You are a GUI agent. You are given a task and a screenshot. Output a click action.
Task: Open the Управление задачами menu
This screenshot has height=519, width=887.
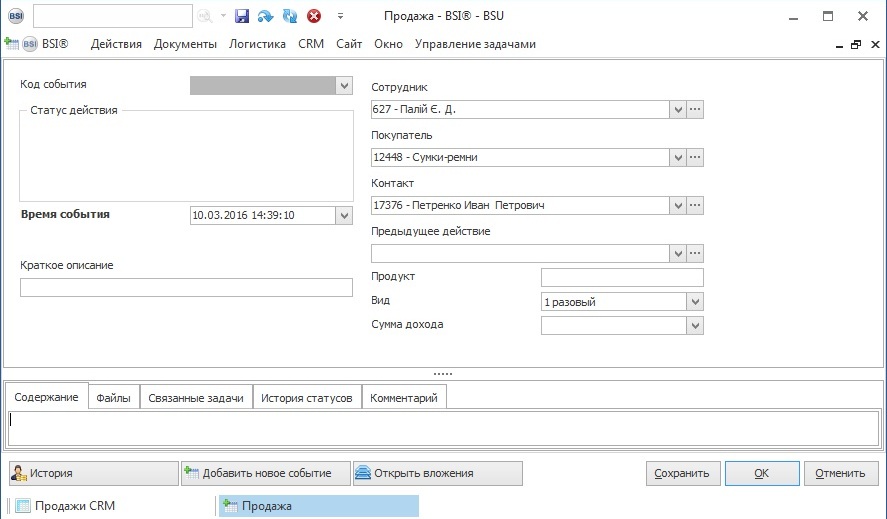tap(475, 44)
